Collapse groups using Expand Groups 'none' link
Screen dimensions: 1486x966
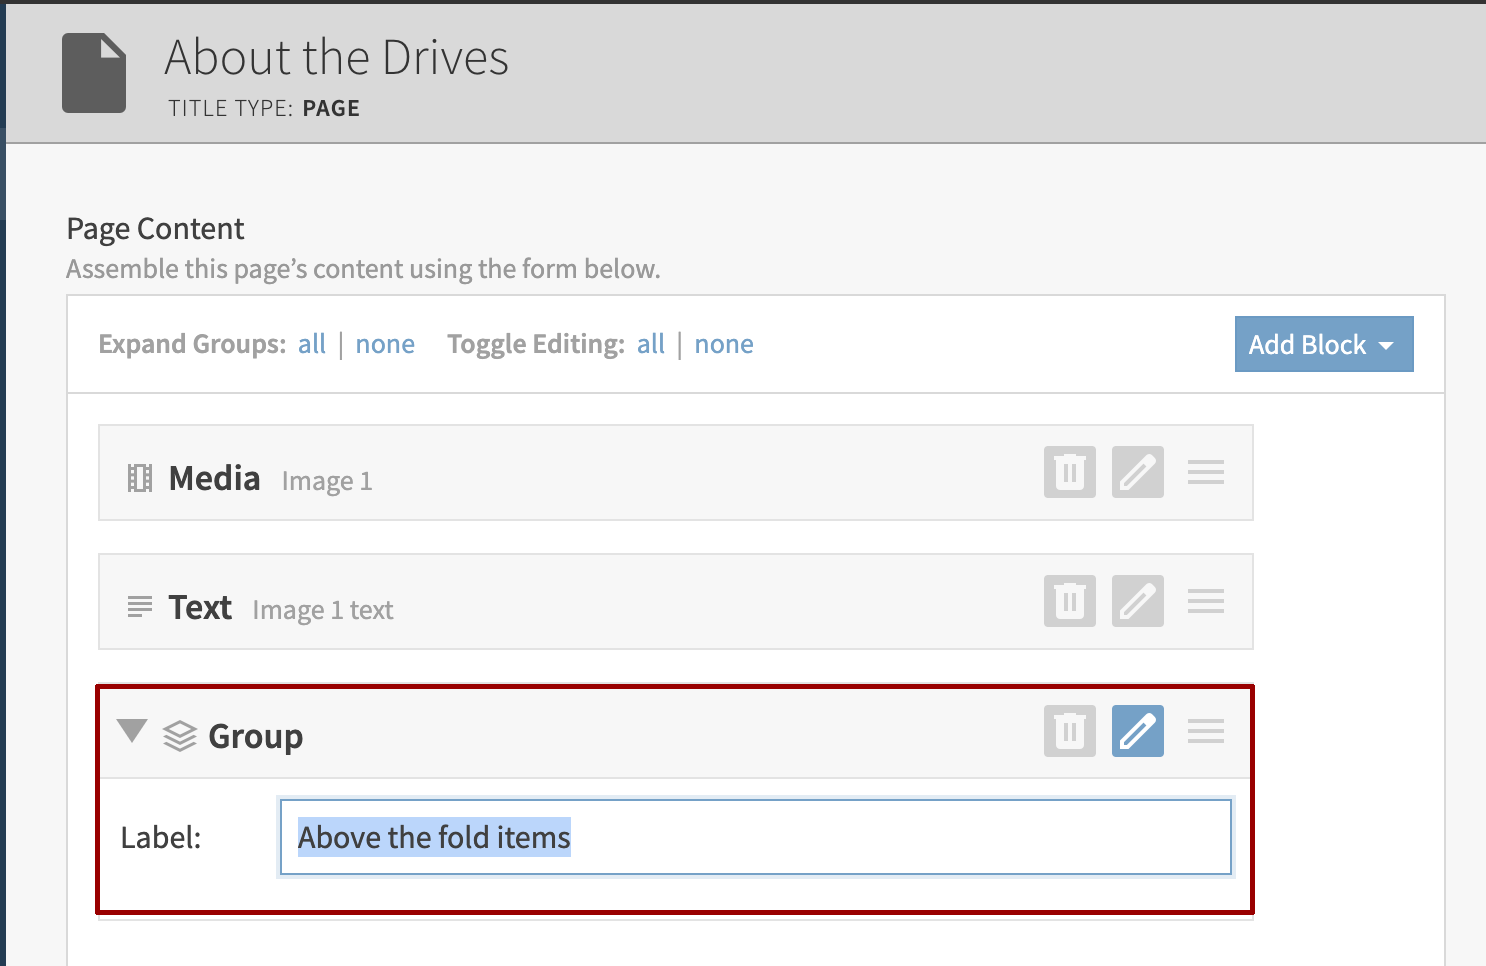(385, 344)
